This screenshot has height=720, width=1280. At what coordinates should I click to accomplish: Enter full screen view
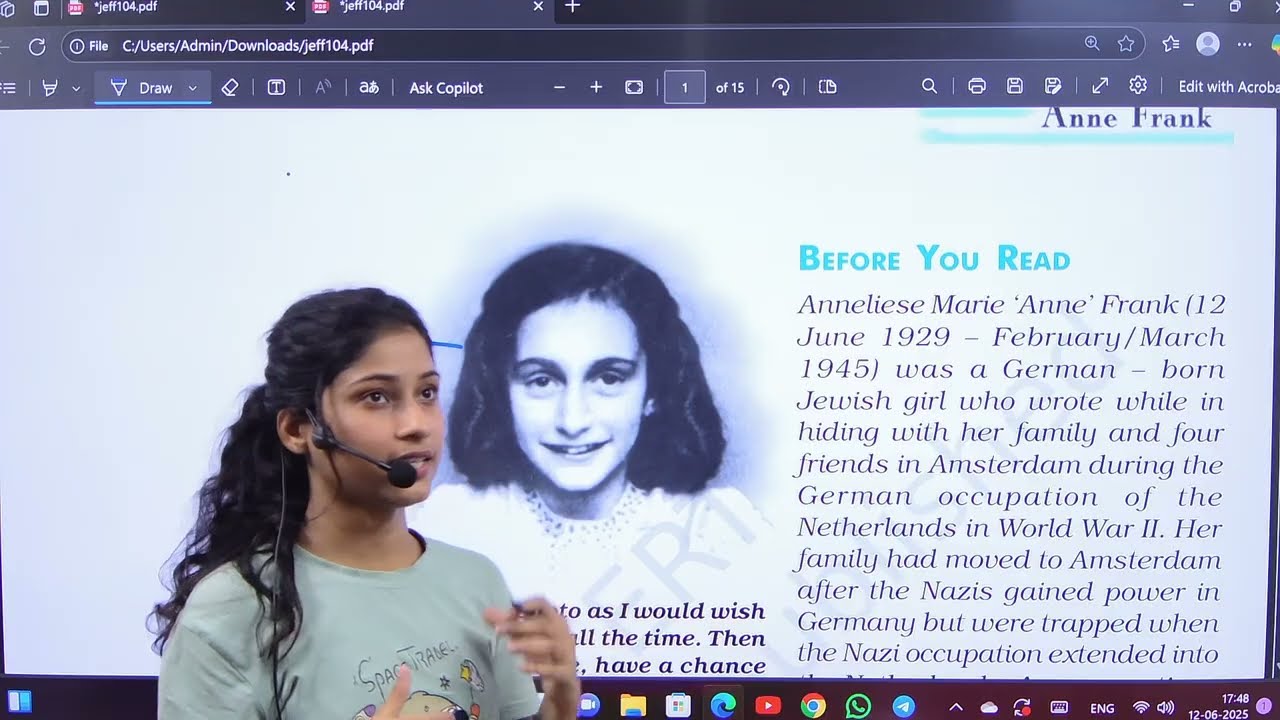1100,86
